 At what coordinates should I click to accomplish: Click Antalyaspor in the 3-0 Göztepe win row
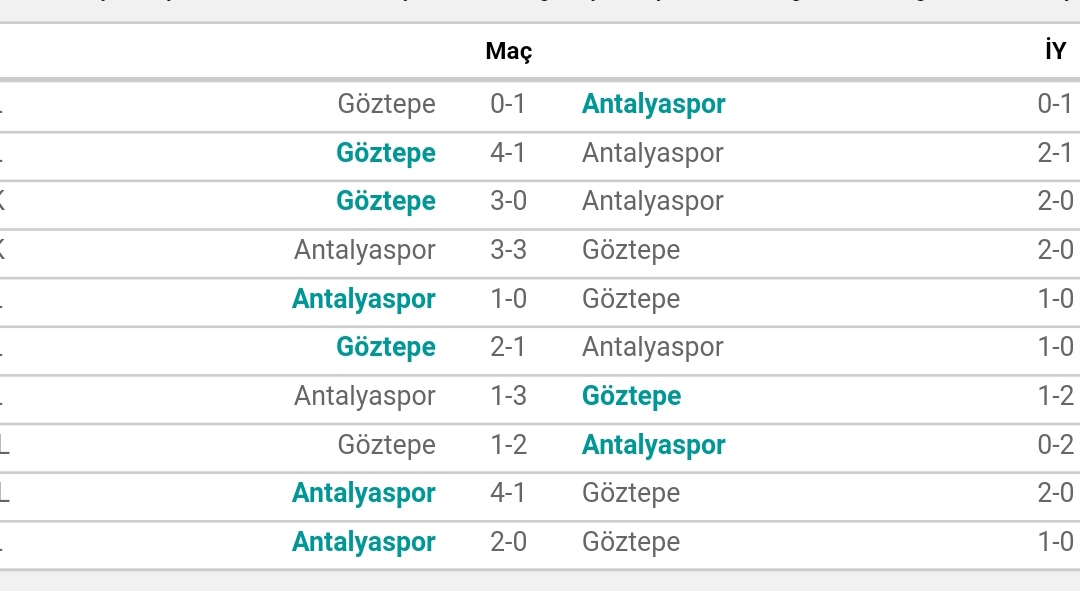click(653, 201)
